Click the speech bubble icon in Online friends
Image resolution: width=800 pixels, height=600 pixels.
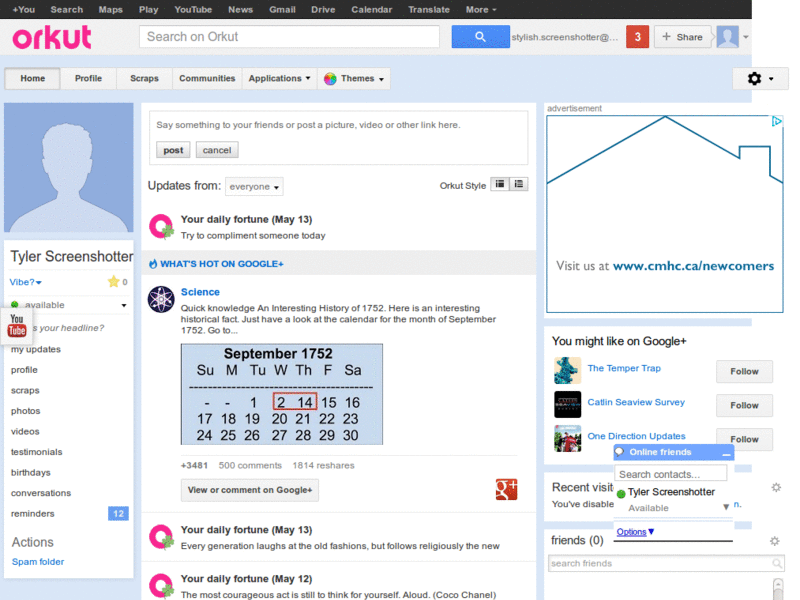click(620, 452)
